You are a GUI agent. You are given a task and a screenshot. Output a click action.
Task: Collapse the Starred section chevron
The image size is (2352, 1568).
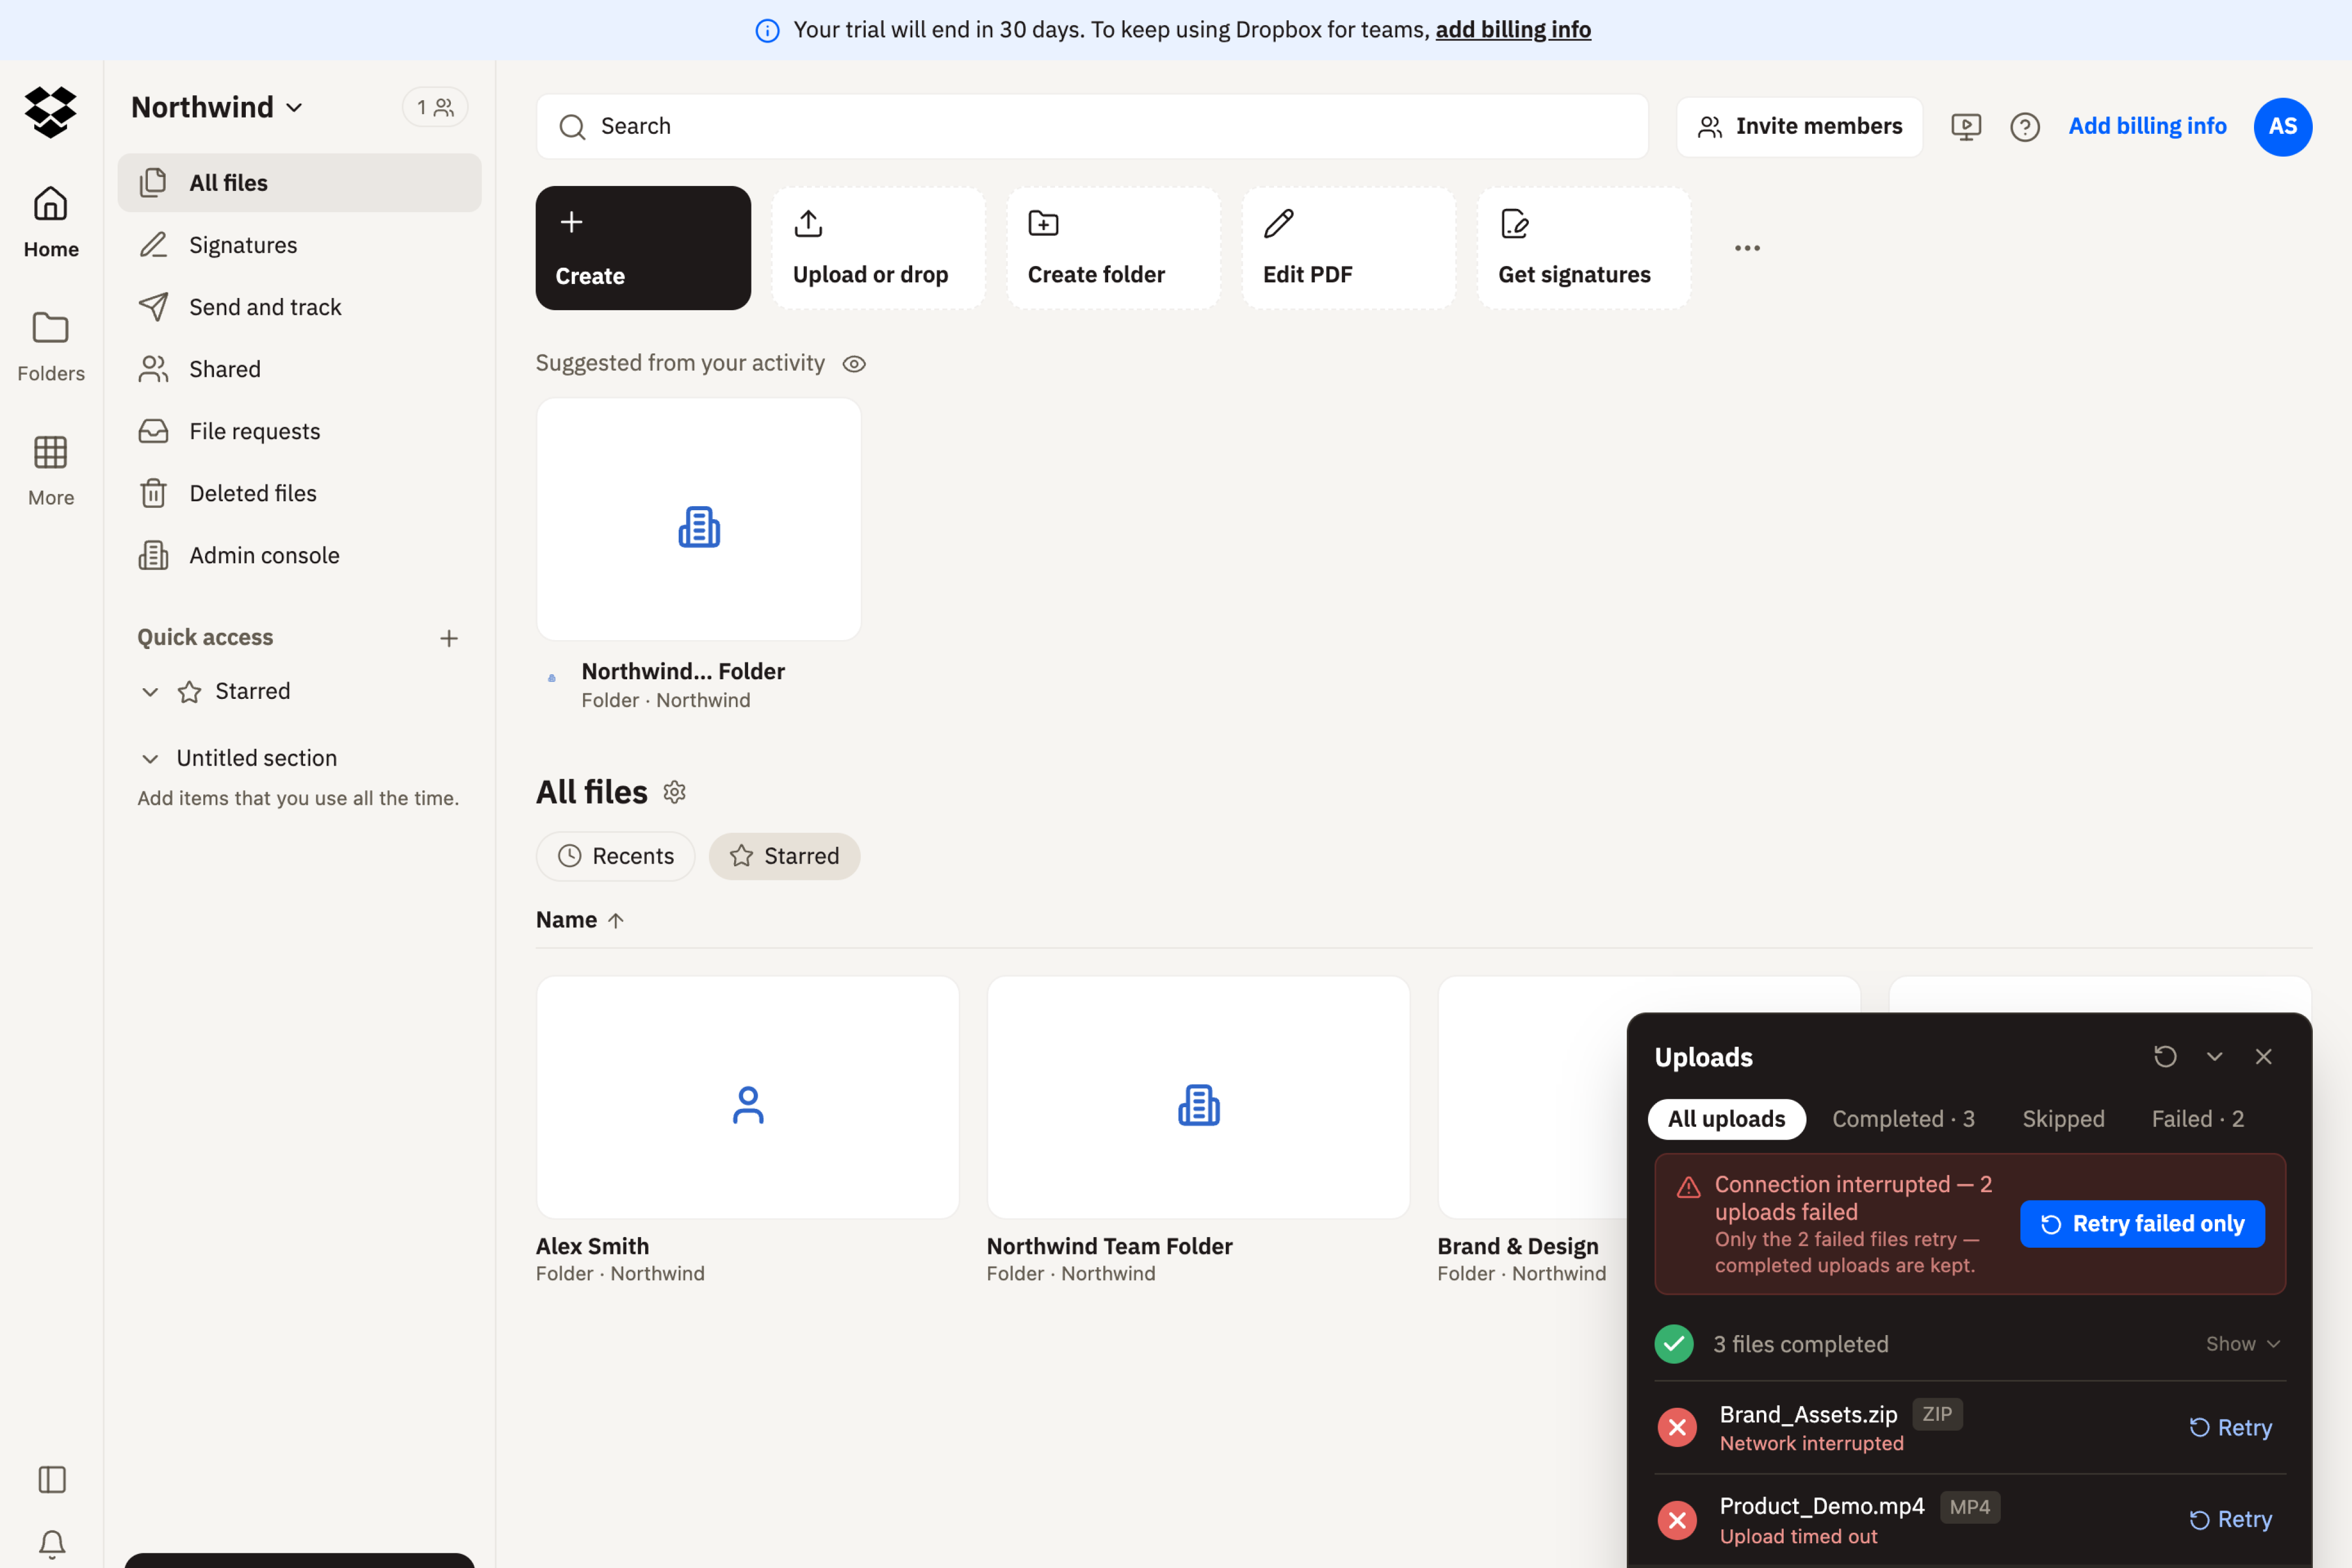pos(150,692)
